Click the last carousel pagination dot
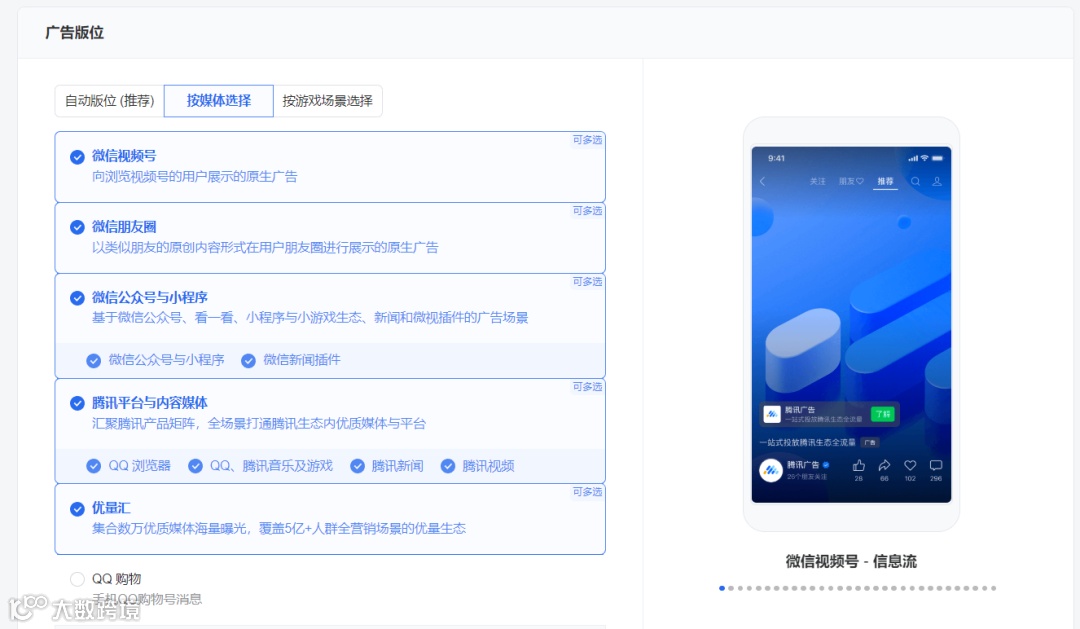The width and height of the screenshot is (1080, 629). click(x=993, y=588)
